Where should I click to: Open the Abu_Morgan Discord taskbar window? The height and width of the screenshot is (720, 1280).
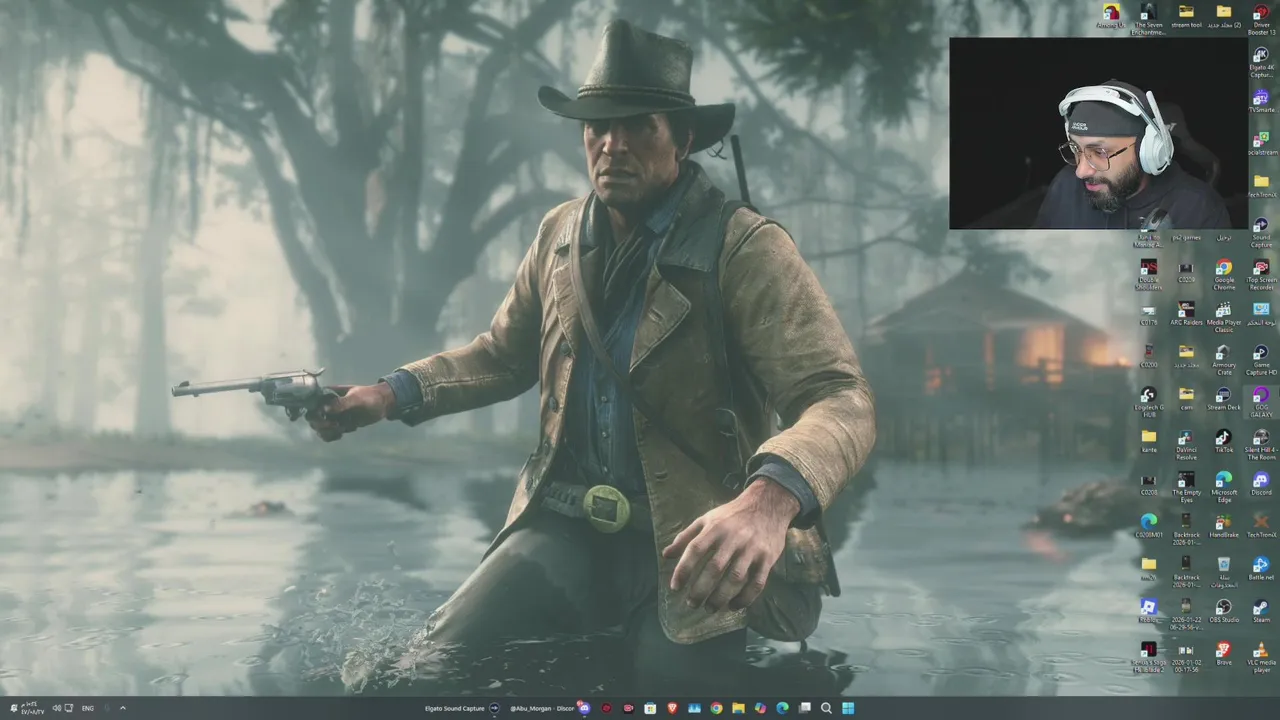point(550,708)
